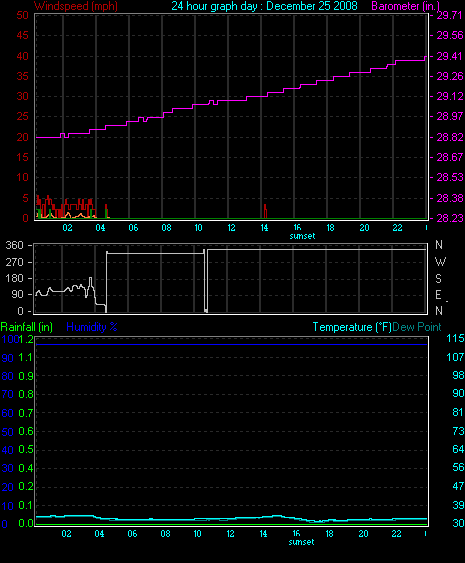Screen dimensions: 465x563
Task: Click the blue humidity line at 100%
Action: coord(232,344)
